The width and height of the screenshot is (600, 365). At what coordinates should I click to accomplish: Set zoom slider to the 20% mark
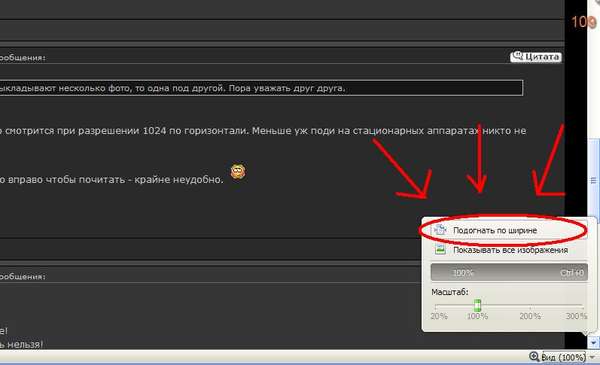pyautogui.click(x=436, y=306)
